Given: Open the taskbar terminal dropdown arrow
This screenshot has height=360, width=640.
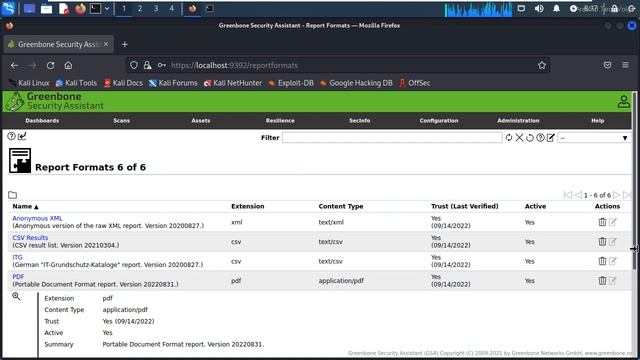Looking at the screenshot, I should point(107,8).
